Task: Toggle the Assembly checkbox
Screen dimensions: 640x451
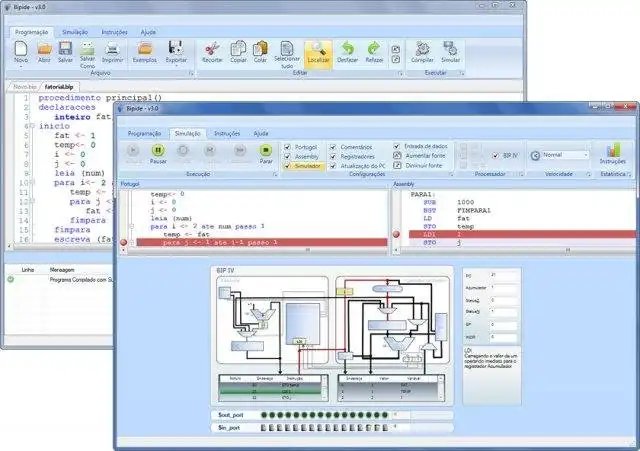Action: point(287,156)
